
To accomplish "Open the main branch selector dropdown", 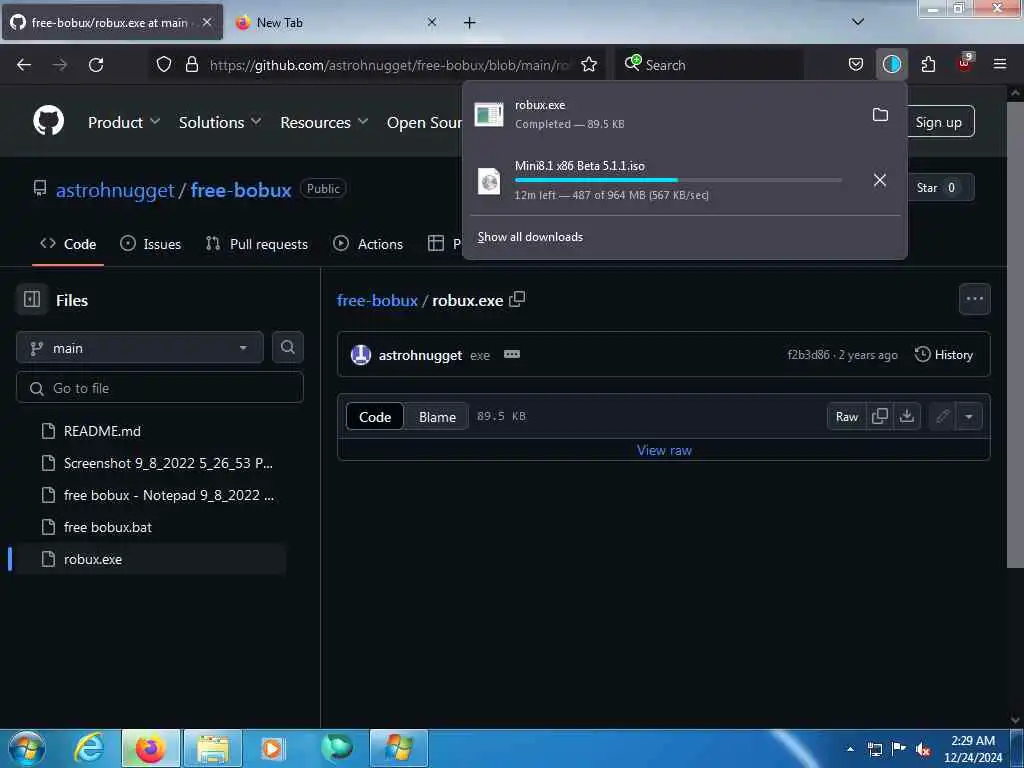I will (x=140, y=348).
